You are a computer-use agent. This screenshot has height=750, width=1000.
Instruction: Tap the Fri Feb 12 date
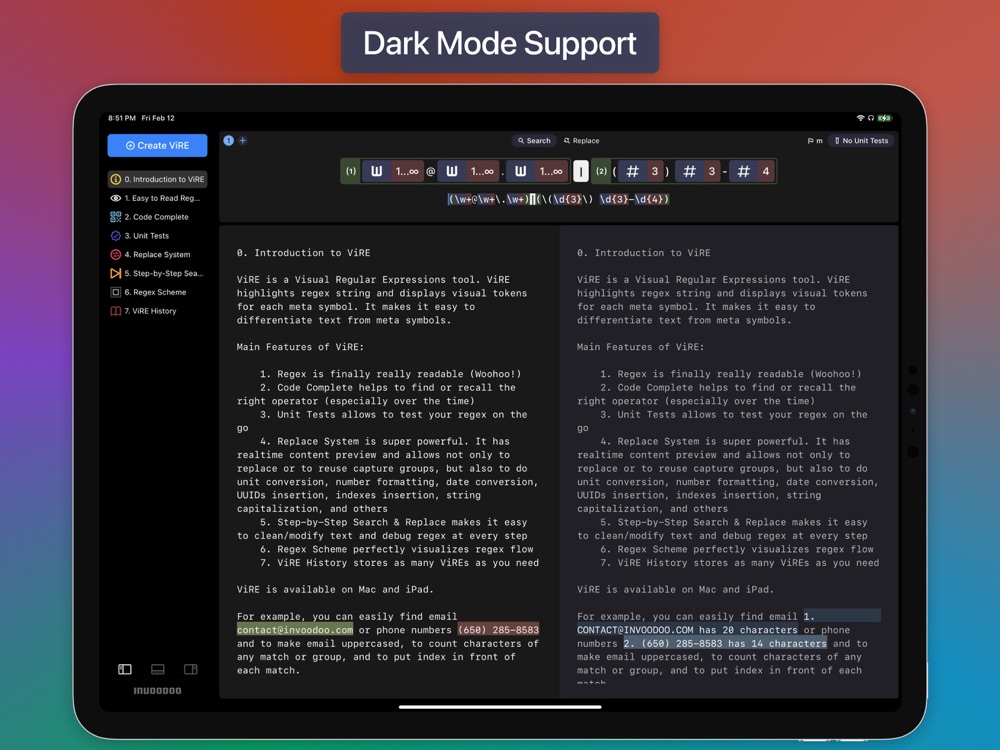point(158,118)
